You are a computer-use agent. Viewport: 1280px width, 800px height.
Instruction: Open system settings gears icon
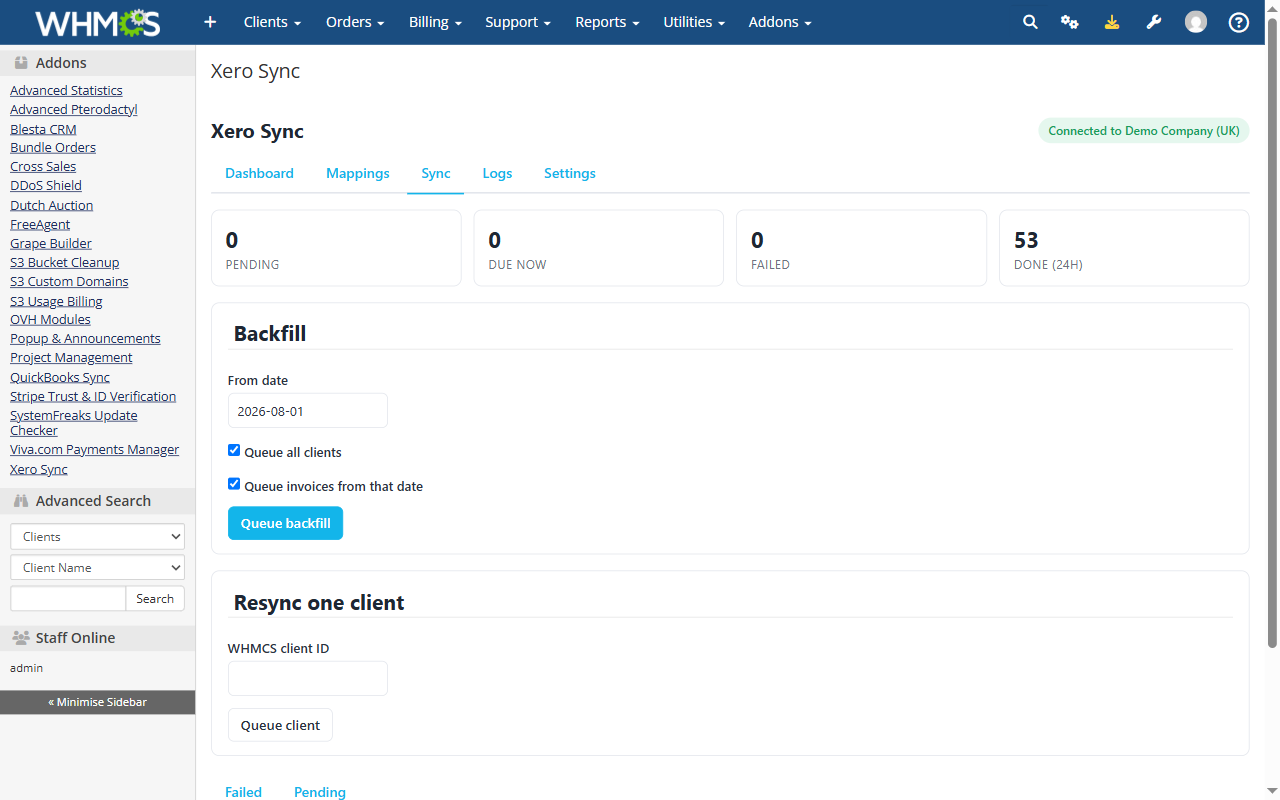pyautogui.click(x=1070, y=22)
